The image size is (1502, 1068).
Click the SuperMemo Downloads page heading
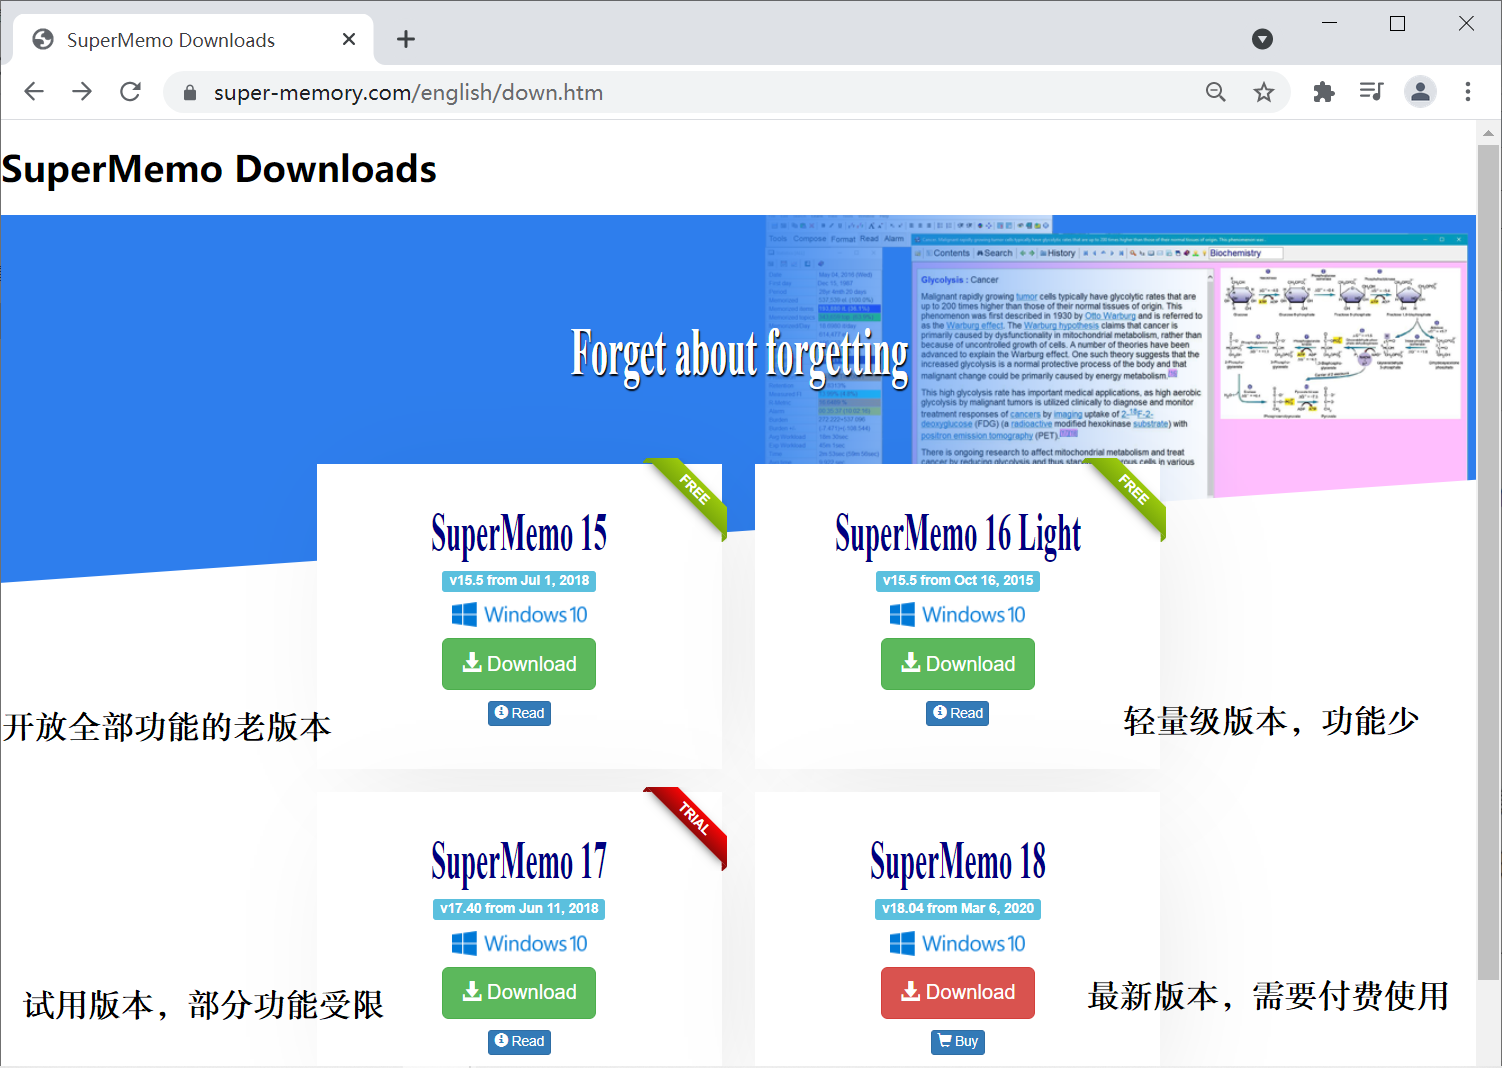(219, 169)
